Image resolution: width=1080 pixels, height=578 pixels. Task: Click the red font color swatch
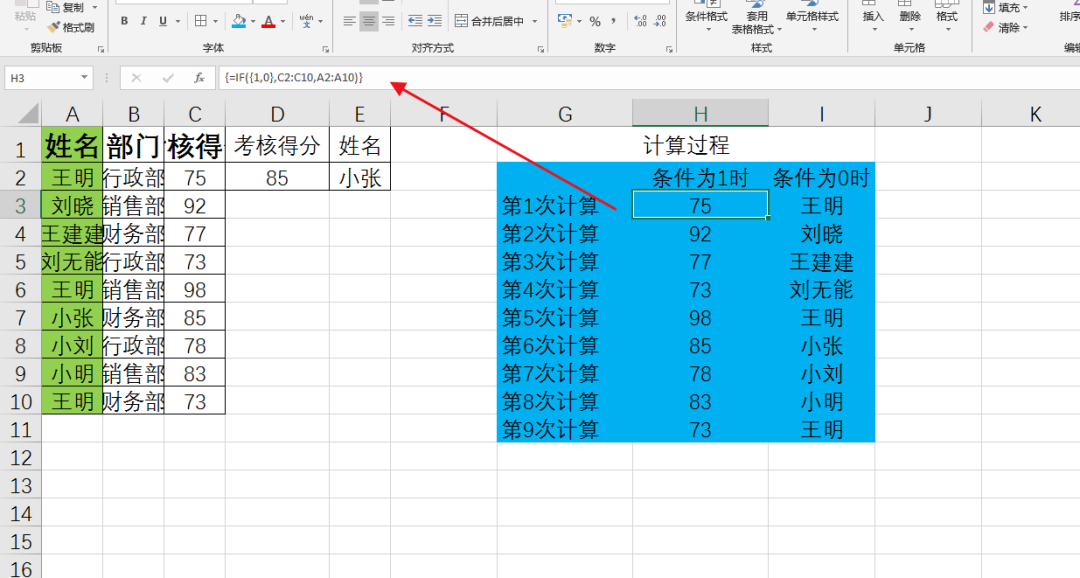point(268,21)
